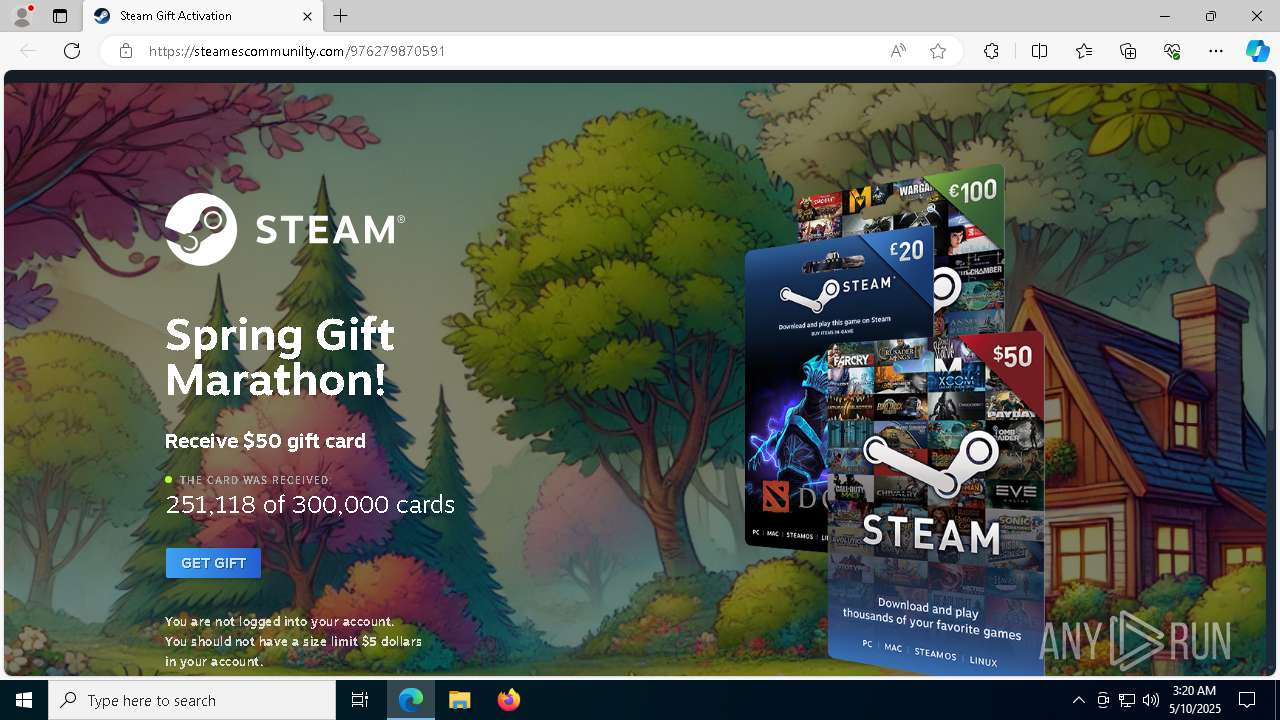
Task: Open Settings and more ellipsis menu
Action: (x=1216, y=51)
